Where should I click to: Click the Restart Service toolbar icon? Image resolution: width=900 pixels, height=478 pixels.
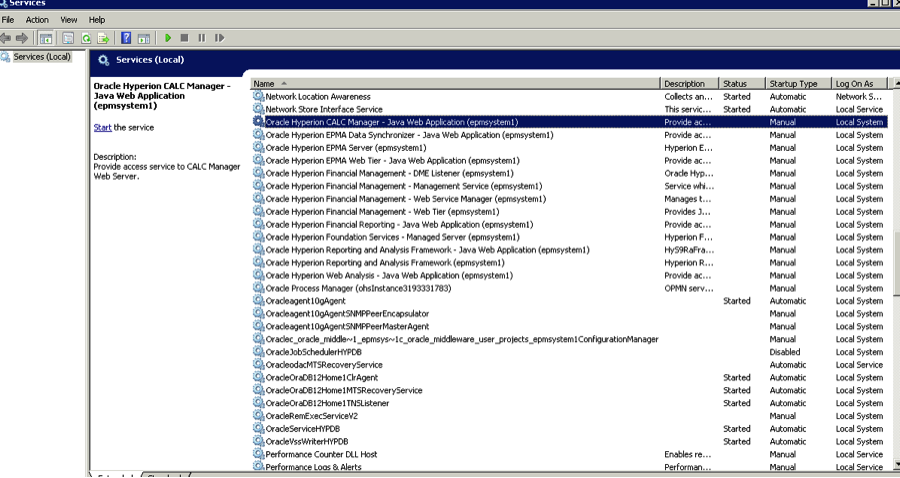(x=218, y=38)
